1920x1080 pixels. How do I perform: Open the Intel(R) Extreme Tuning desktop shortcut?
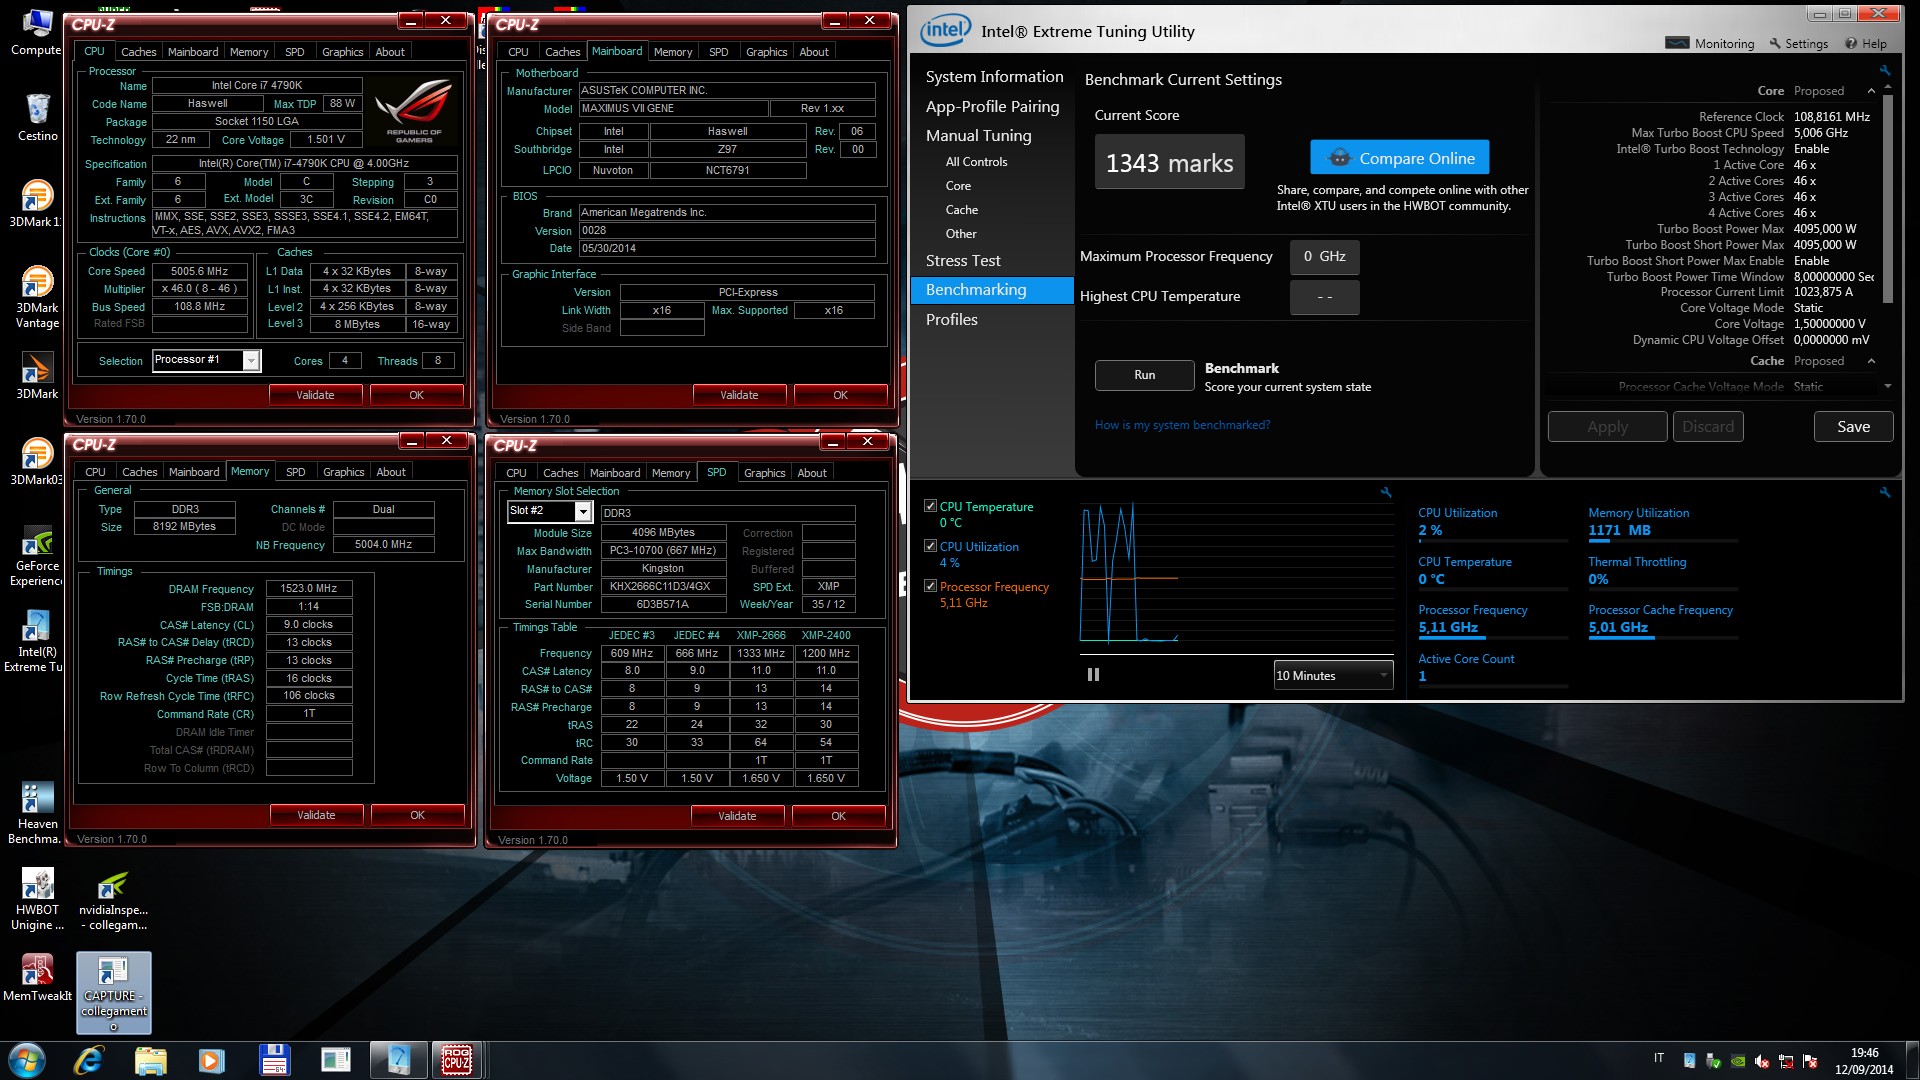[37, 642]
